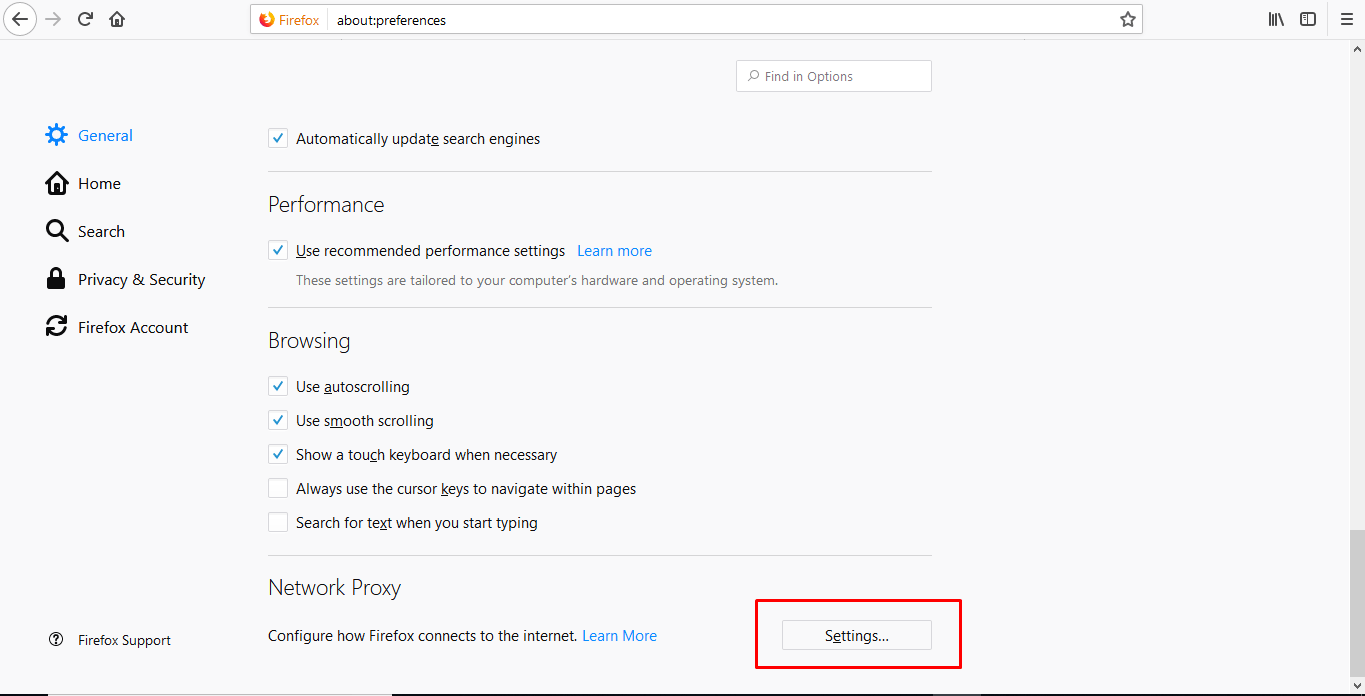Bookmark this page with the star icon
The height and width of the screenshot is (696, 1365).
point(1128,19)
